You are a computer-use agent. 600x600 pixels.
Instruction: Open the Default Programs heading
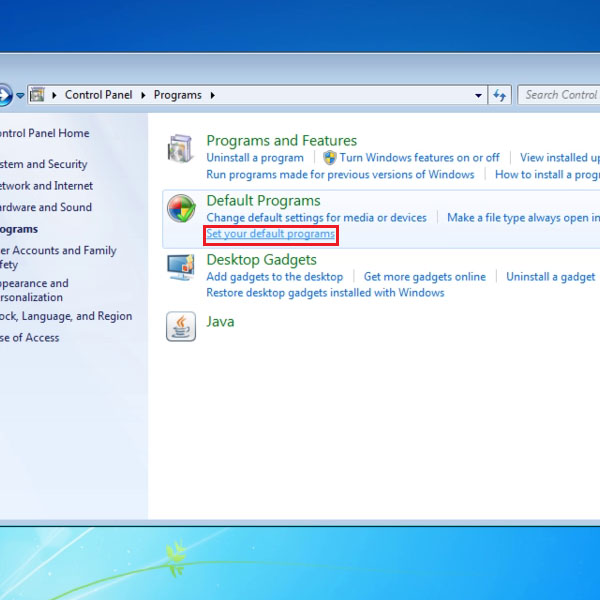(x=263, y=201)
